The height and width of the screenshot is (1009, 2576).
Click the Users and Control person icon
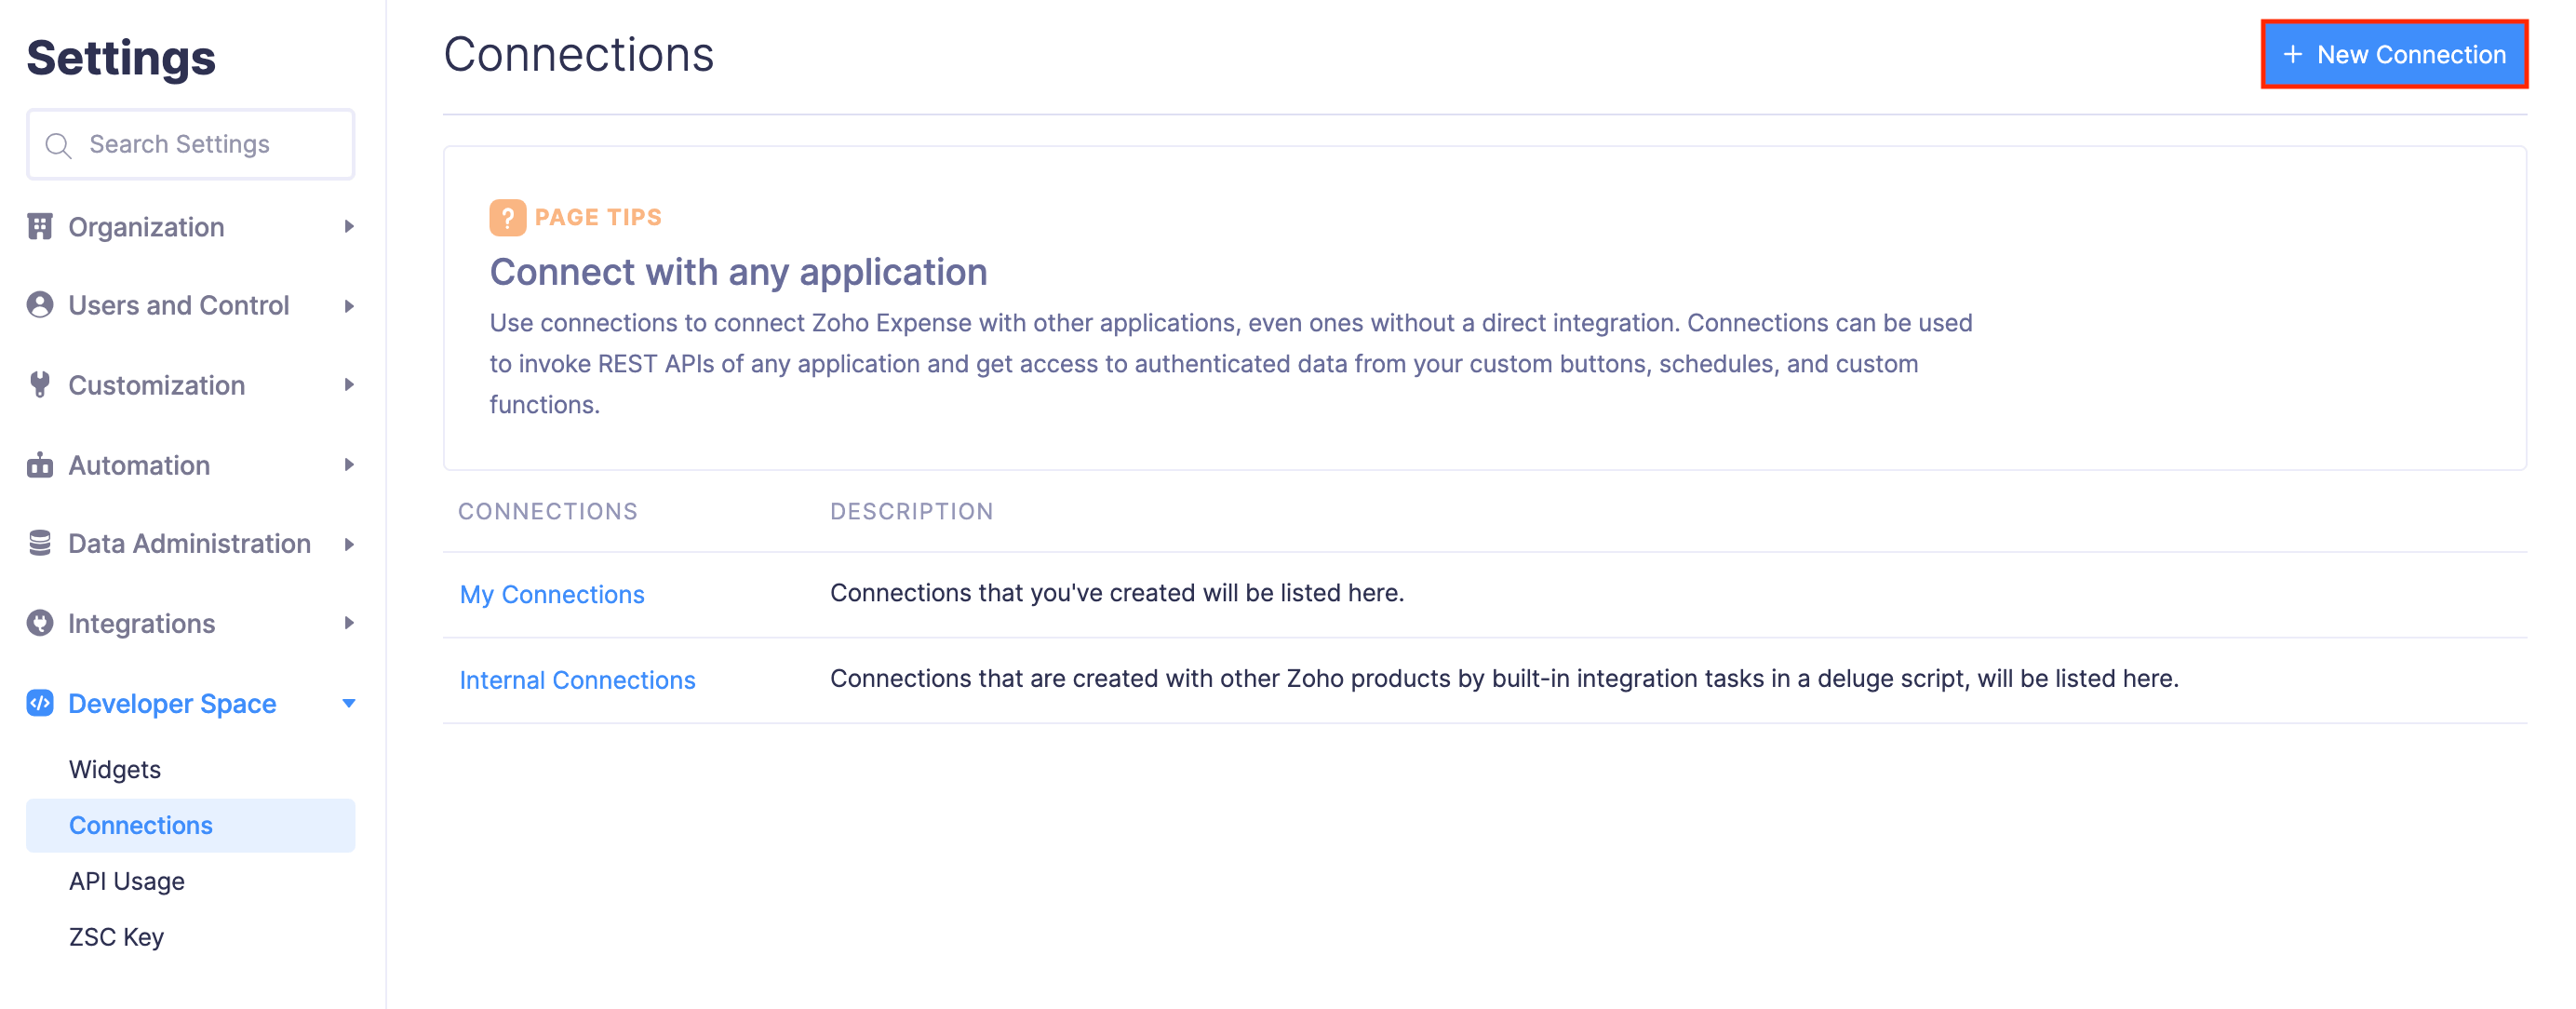tap(40, 305)
